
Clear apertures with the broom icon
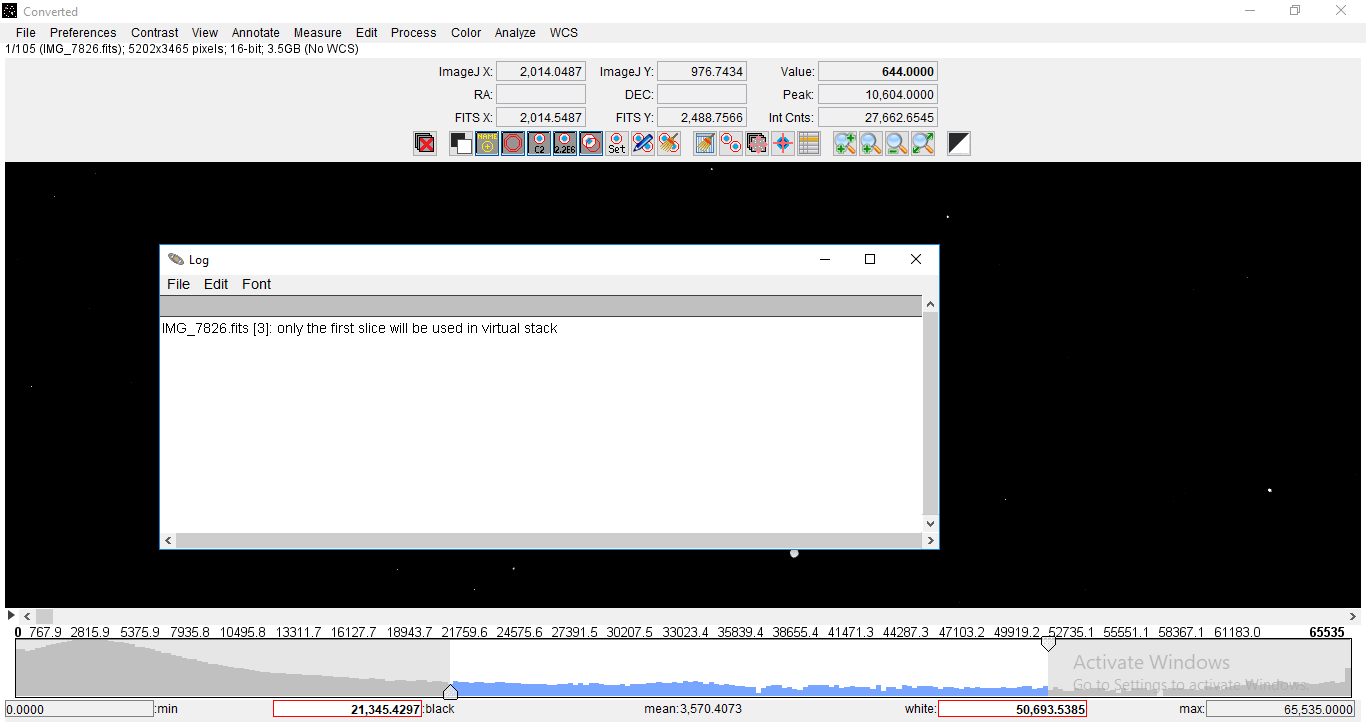669,144
